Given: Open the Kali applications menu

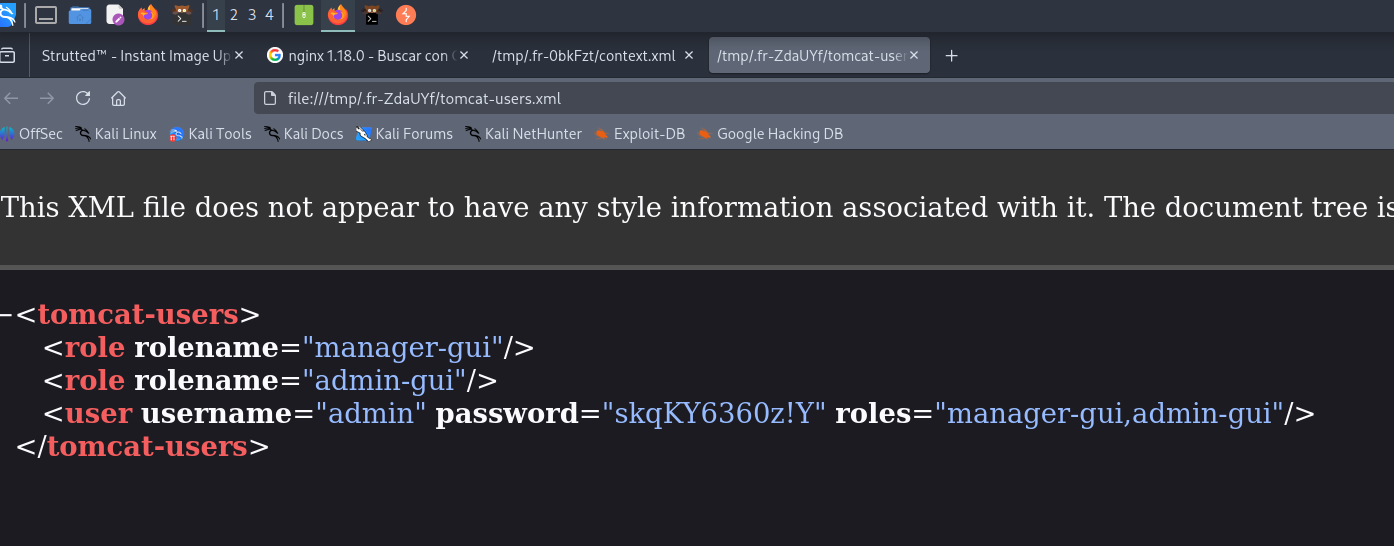Looking at the screenshot, I should coord(8,14).
